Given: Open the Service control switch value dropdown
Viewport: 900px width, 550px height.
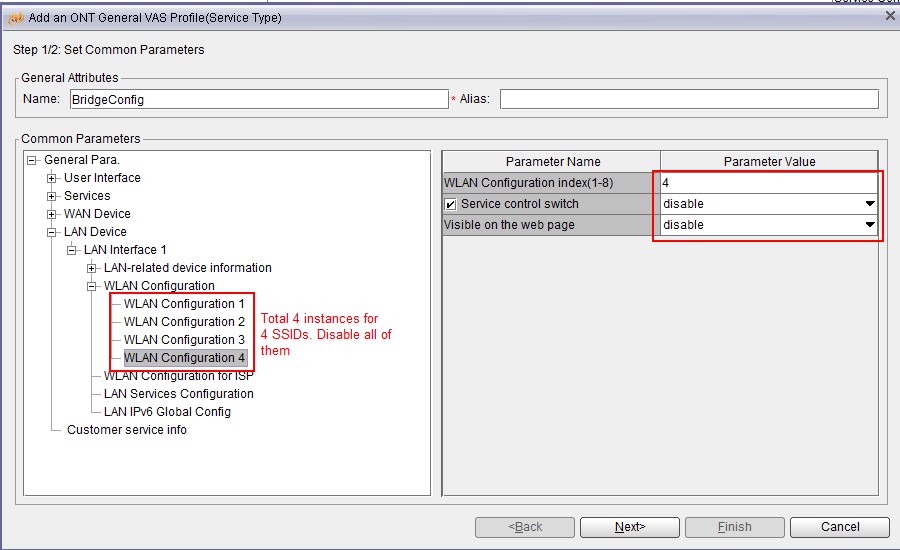Looking at the screenshot, I should coord(869,204).
